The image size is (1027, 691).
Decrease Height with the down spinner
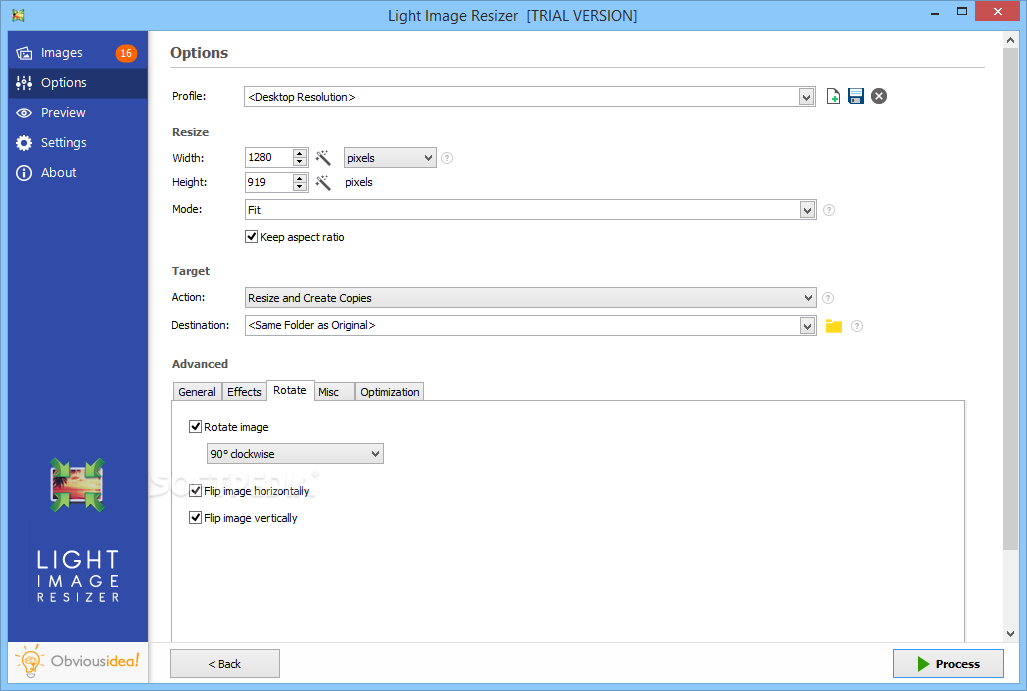pyautogui.click(x=300, y=187)
